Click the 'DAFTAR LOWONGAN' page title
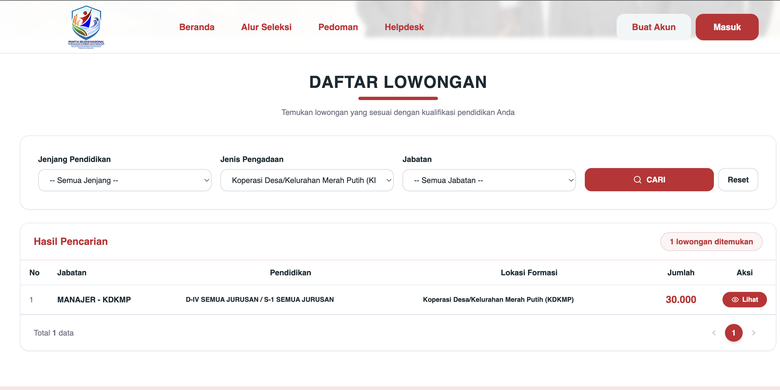 (398, 82)
